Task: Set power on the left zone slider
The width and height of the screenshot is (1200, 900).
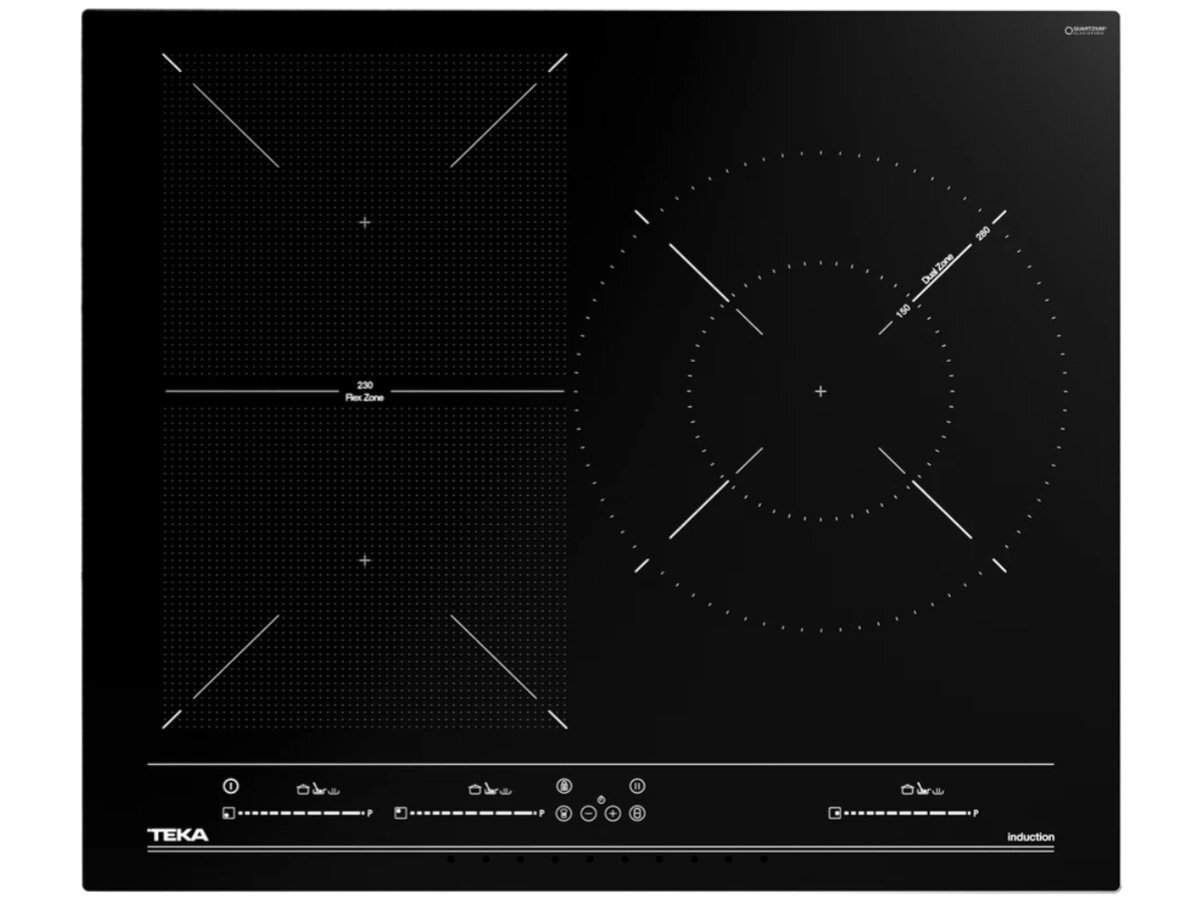Action: pyautogui.click(x=300, y=814)
